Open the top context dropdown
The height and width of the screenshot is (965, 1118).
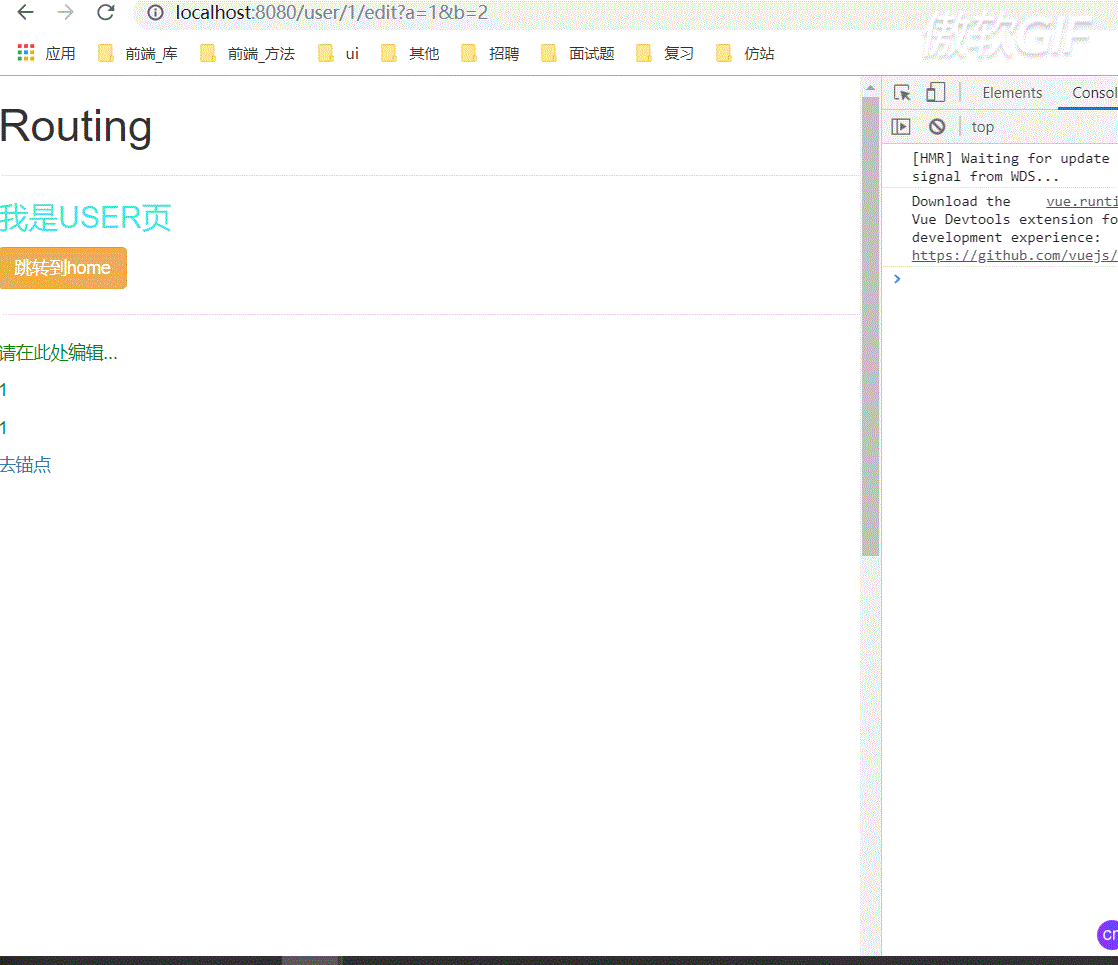tap(983, 127)
